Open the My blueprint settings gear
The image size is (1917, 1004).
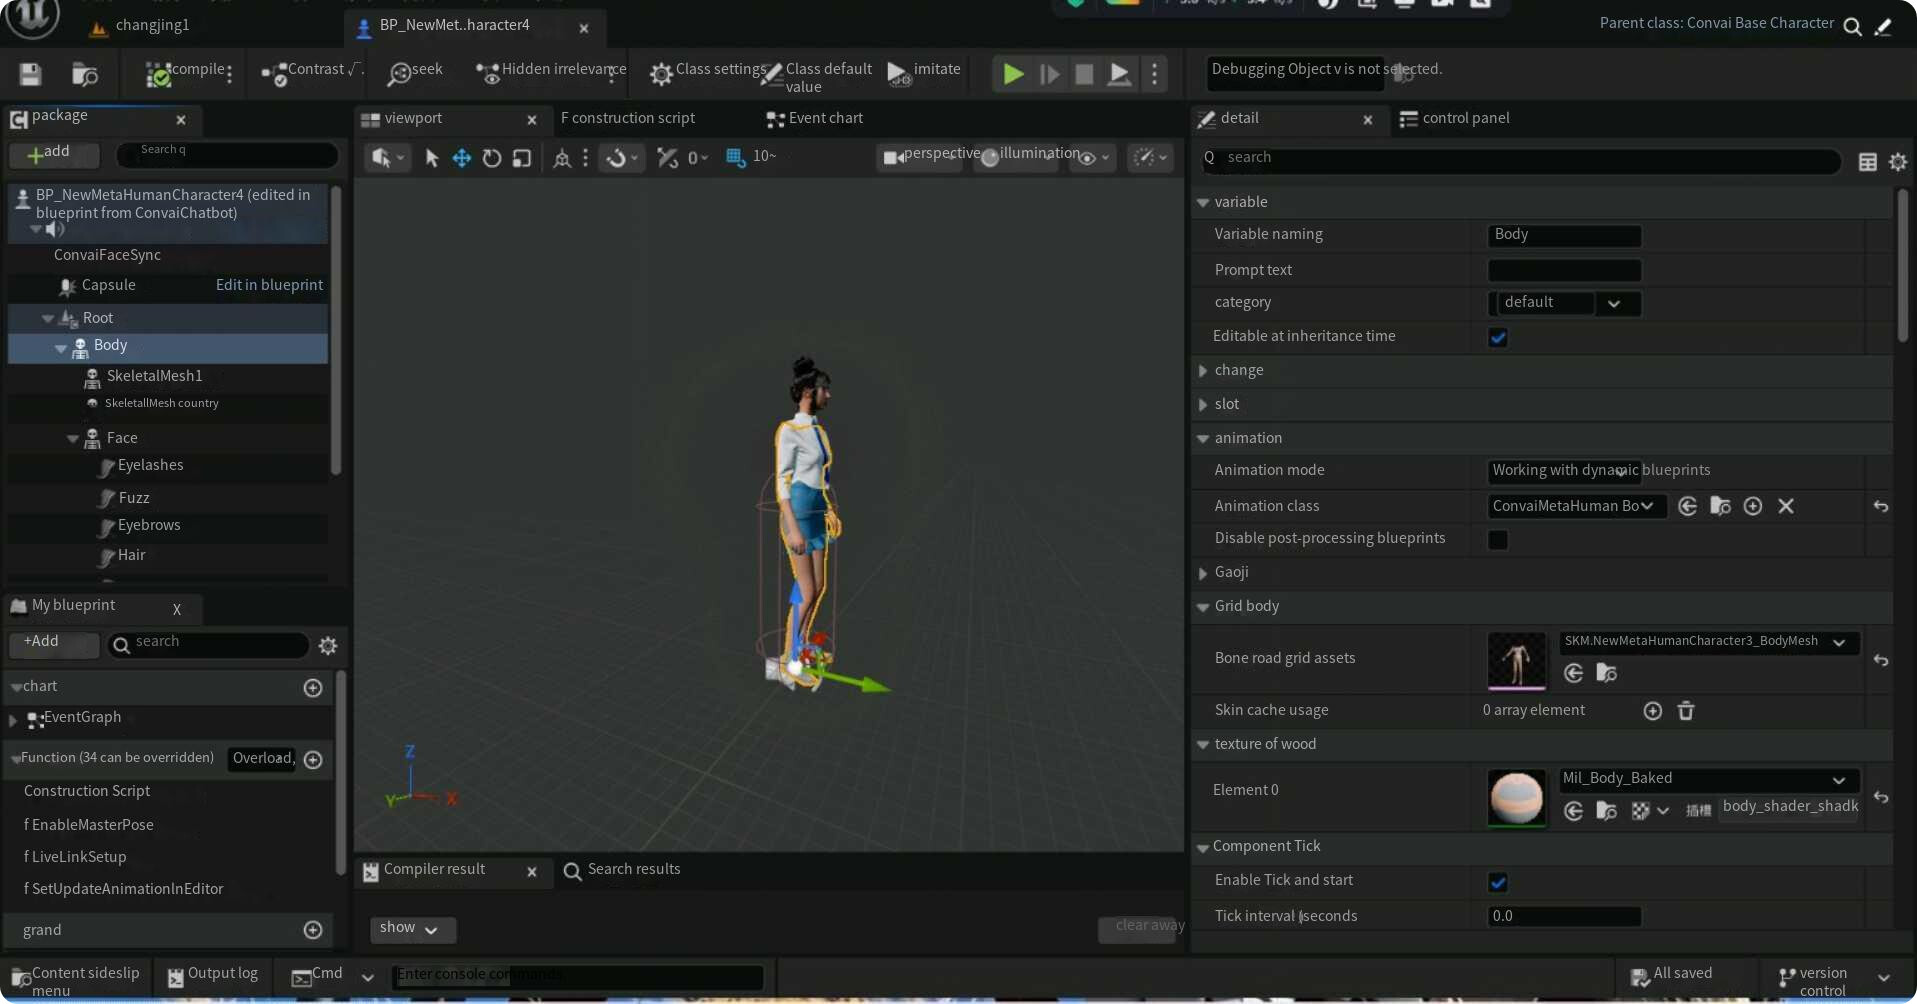click(x=327, y=646)
